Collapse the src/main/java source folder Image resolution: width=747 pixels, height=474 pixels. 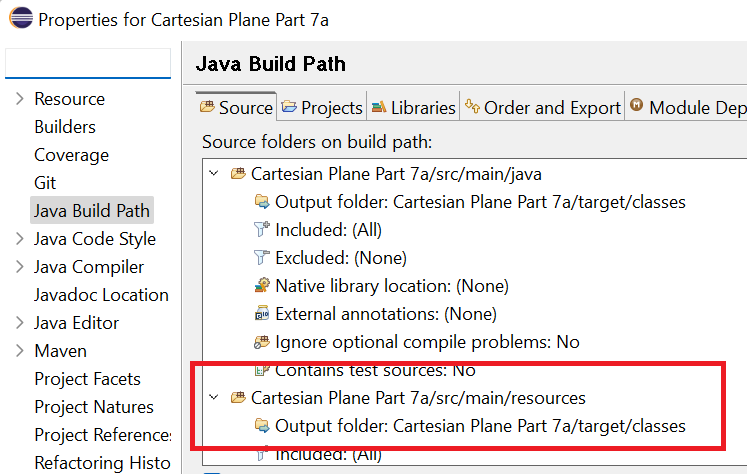[213, 174]
